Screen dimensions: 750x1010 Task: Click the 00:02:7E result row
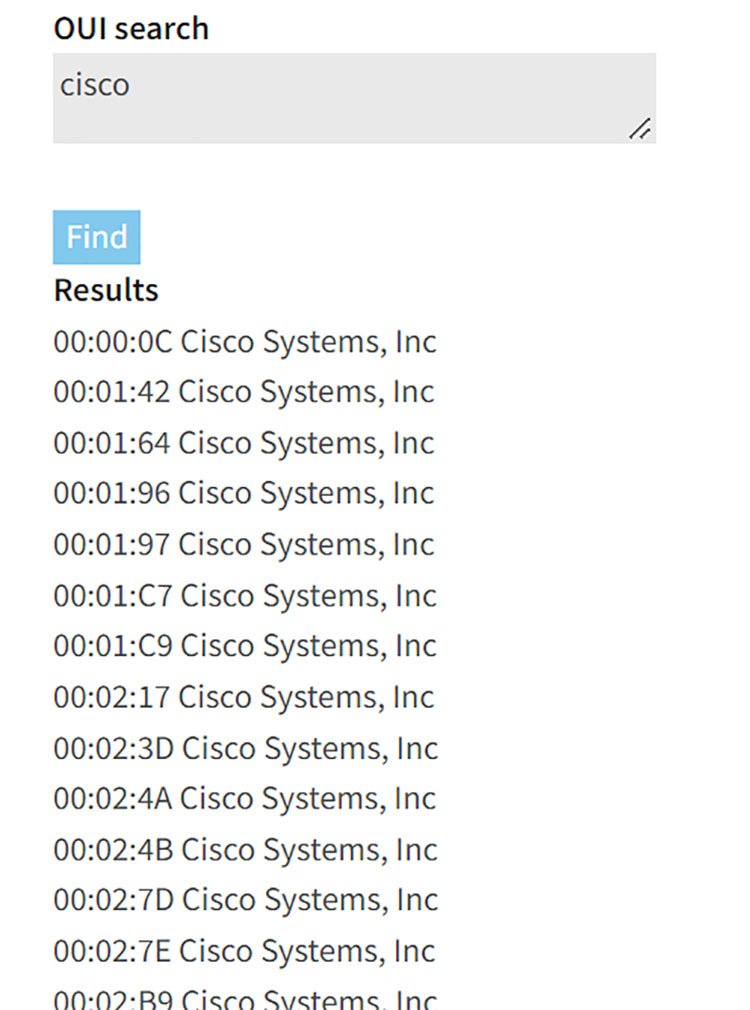(x=245, y=950)
